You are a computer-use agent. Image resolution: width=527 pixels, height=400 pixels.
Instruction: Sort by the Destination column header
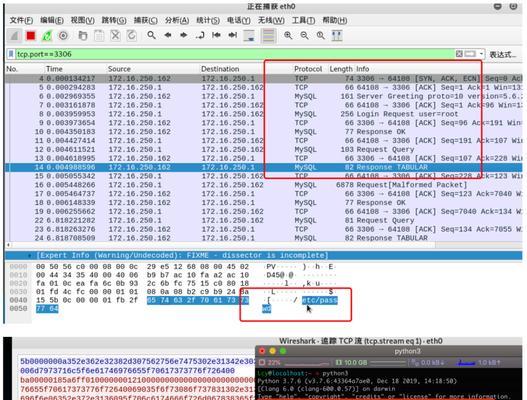(x=220, y=69)
